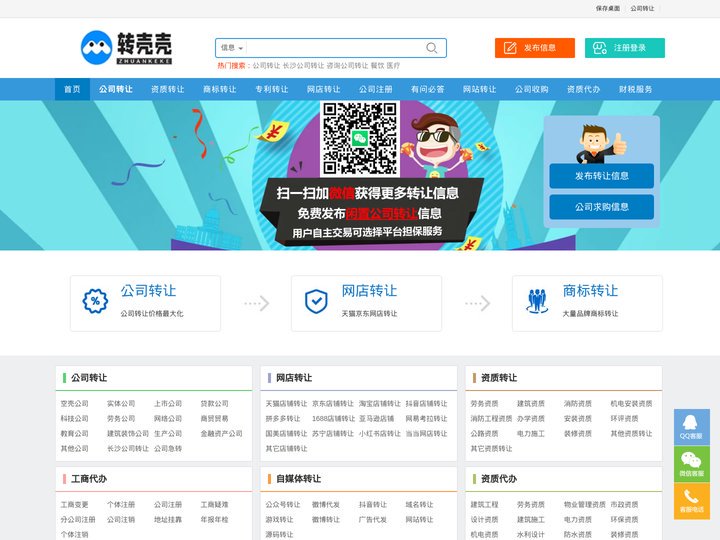720x540 pixels.
Task: Open the 劳务资质 link under 资质转让
Action: click(484, 404)
